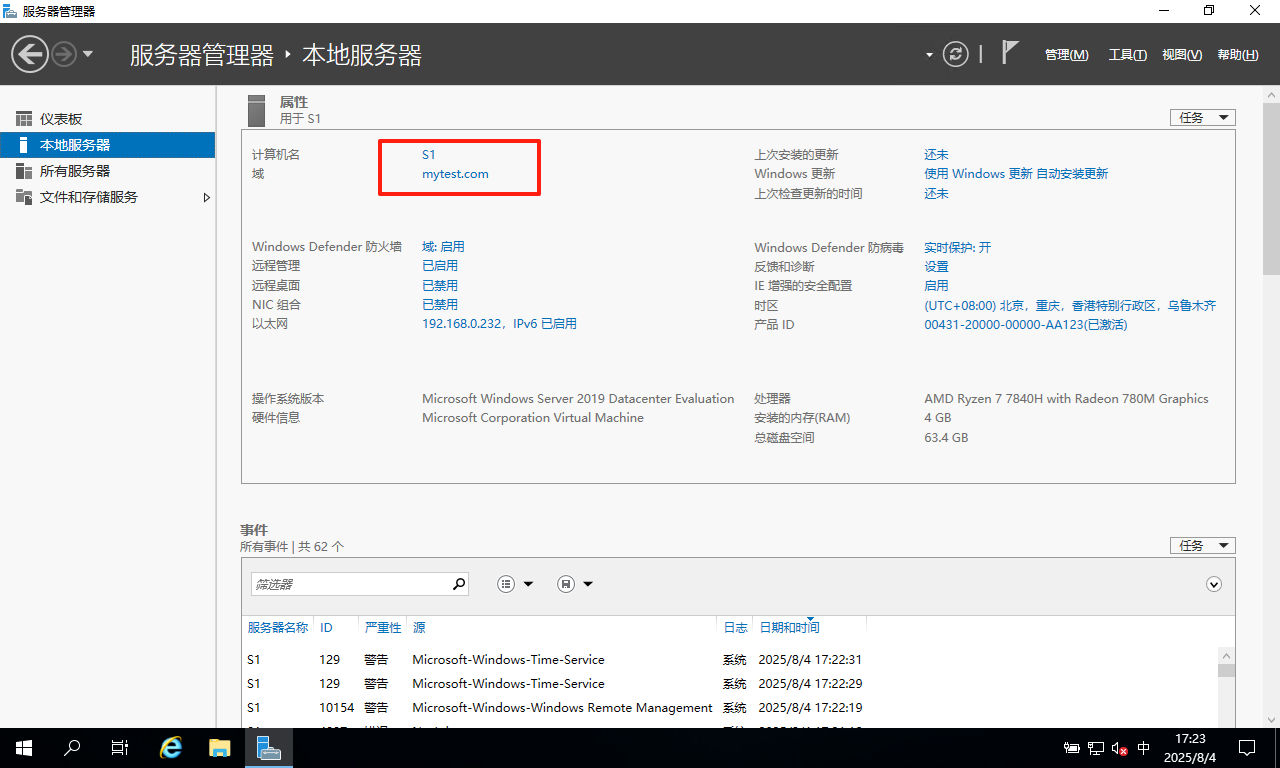Viewport: 1280px width, 768px height.
Task: Click the refresh icon in header
Action: [x=956, y=54]
